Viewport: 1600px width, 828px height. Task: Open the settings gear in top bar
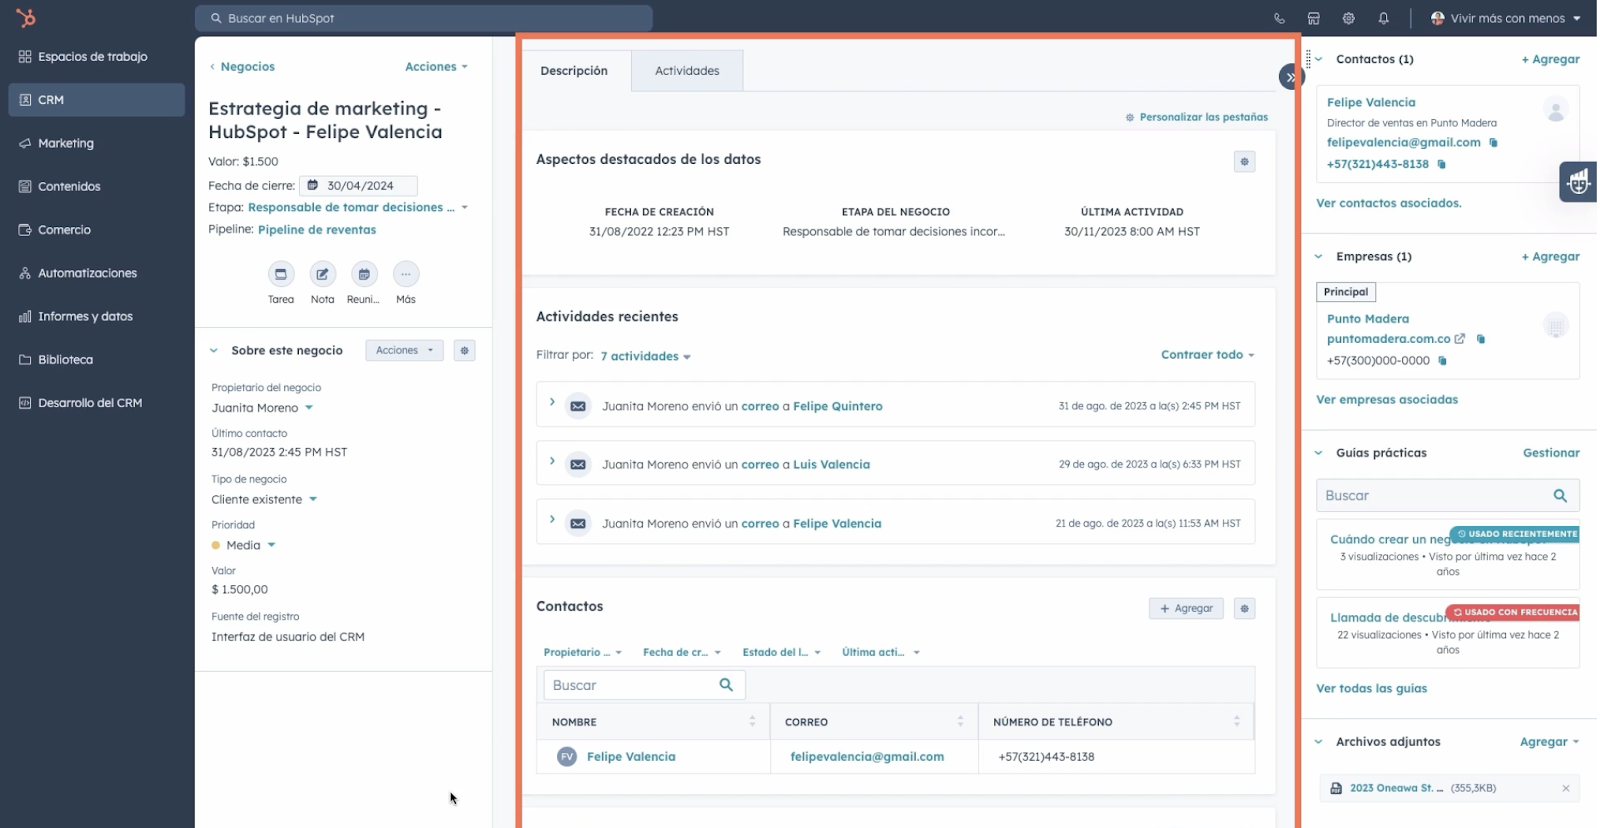[x=1348, y=18]
